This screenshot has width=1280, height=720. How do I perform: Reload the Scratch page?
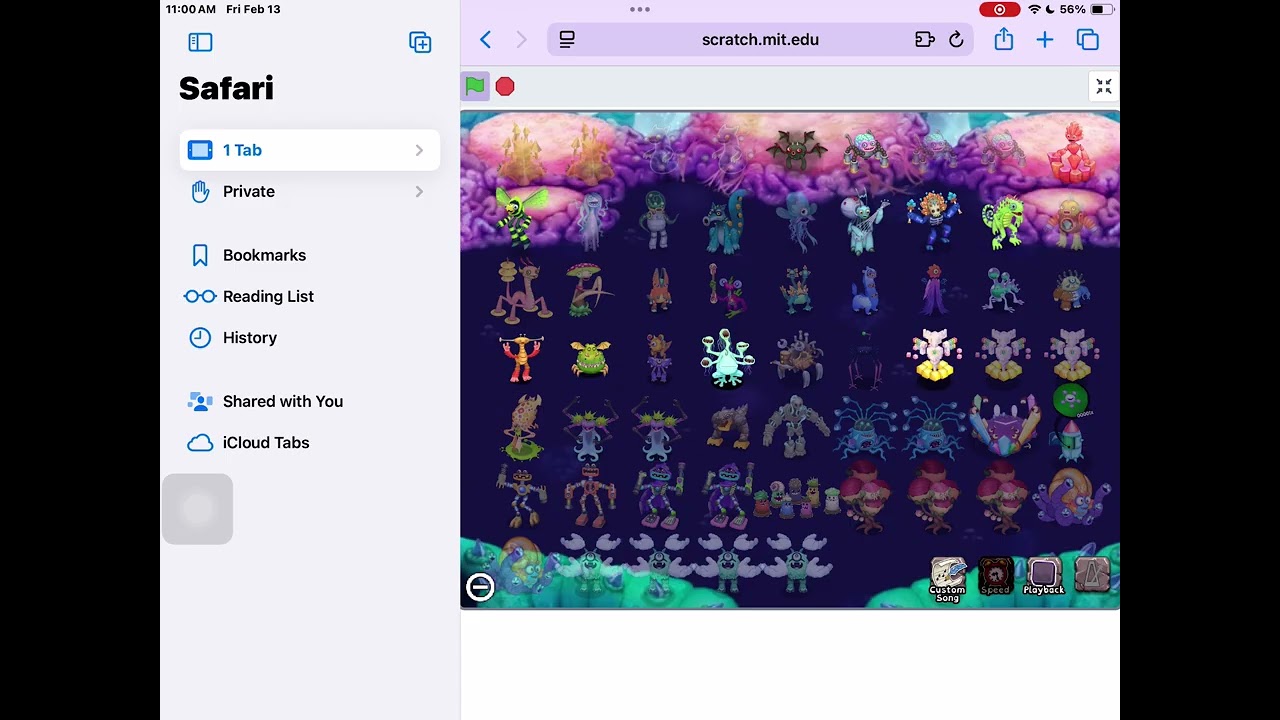(956, 40)
